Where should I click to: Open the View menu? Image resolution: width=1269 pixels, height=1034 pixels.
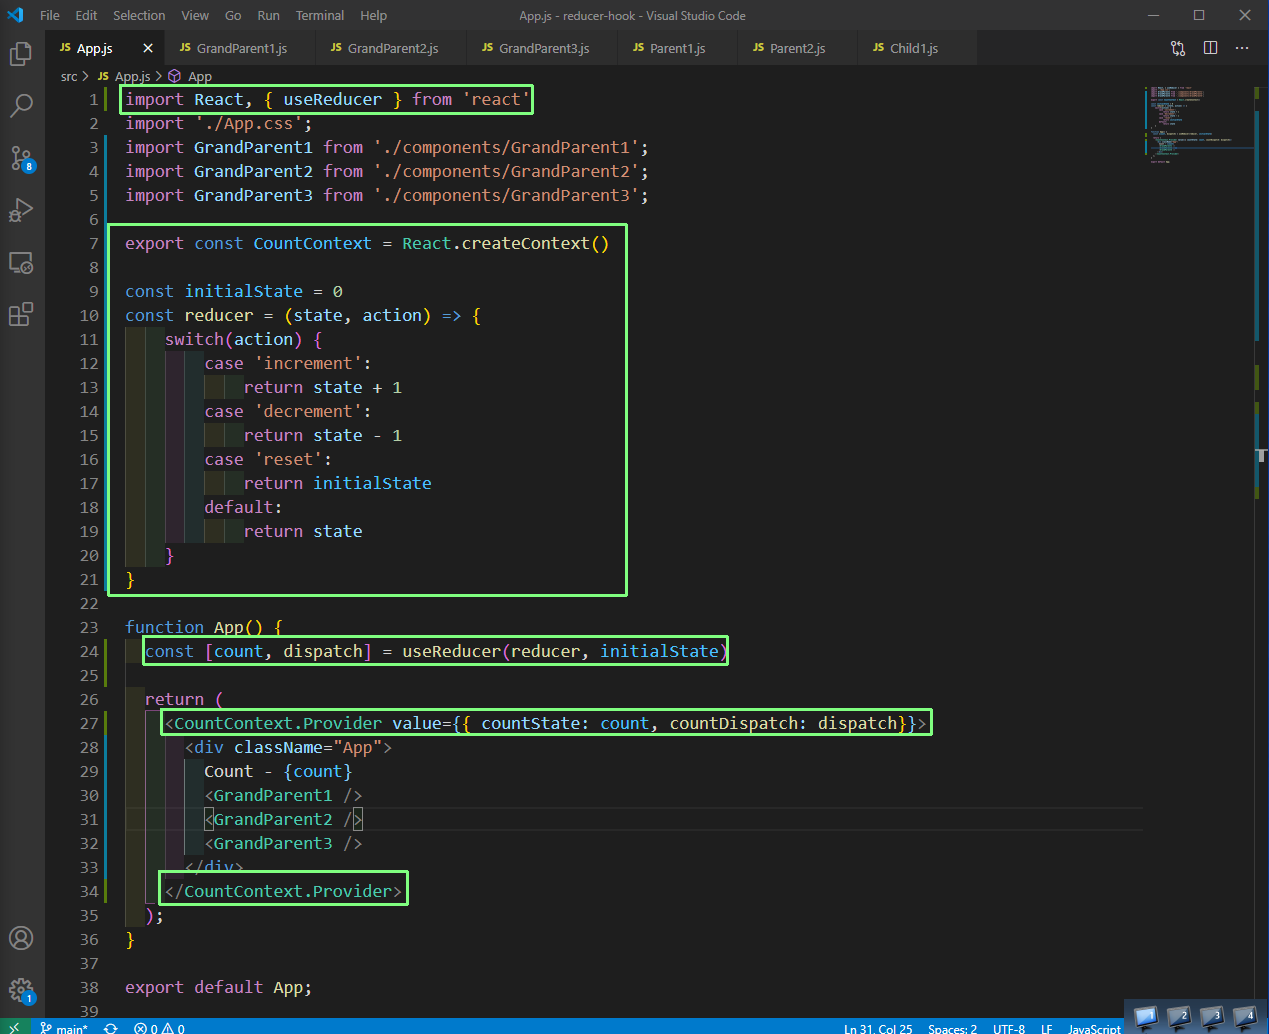pos(195,15)
